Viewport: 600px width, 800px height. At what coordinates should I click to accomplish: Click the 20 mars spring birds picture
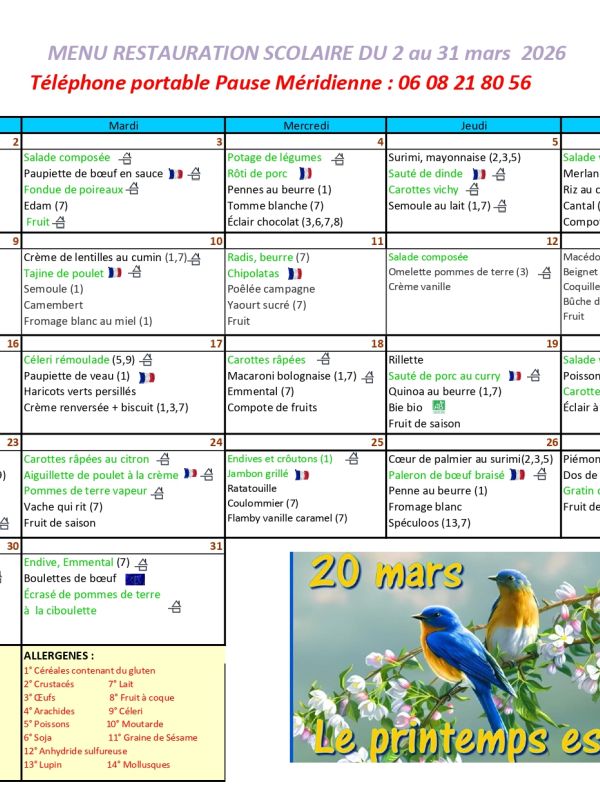point(445,657)
